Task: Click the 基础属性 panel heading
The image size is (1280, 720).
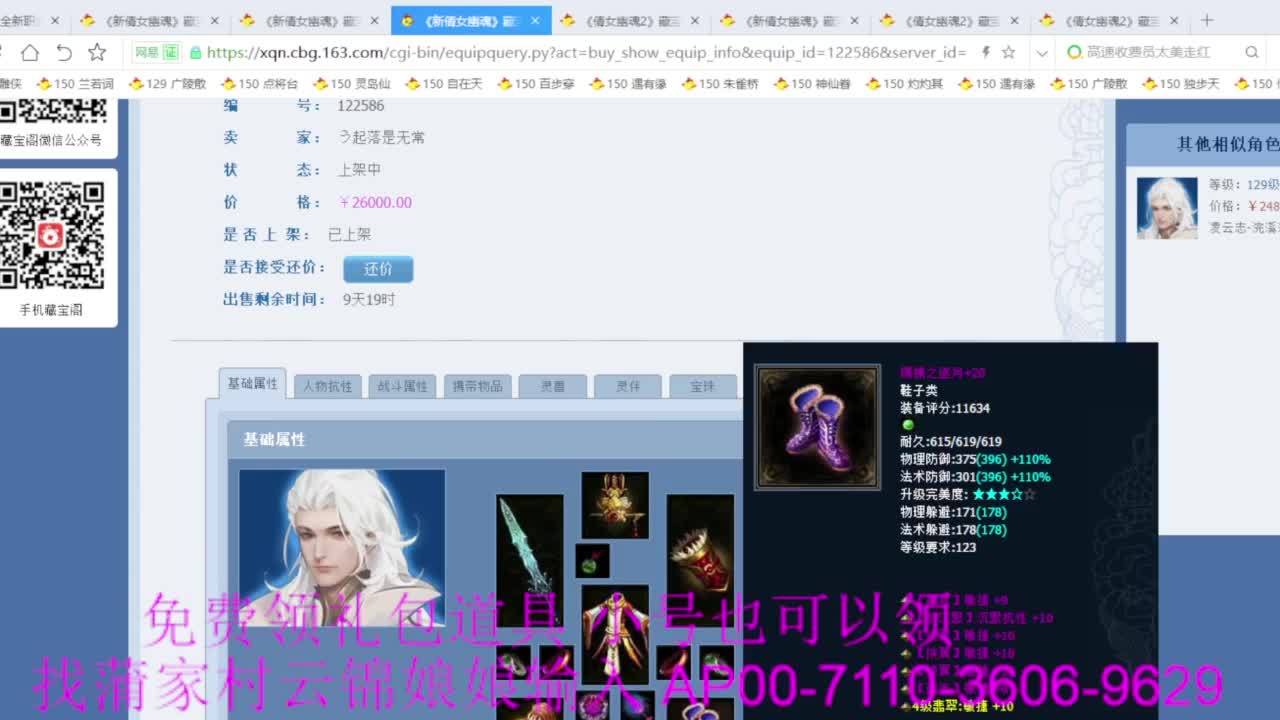Action: (274, 440)
